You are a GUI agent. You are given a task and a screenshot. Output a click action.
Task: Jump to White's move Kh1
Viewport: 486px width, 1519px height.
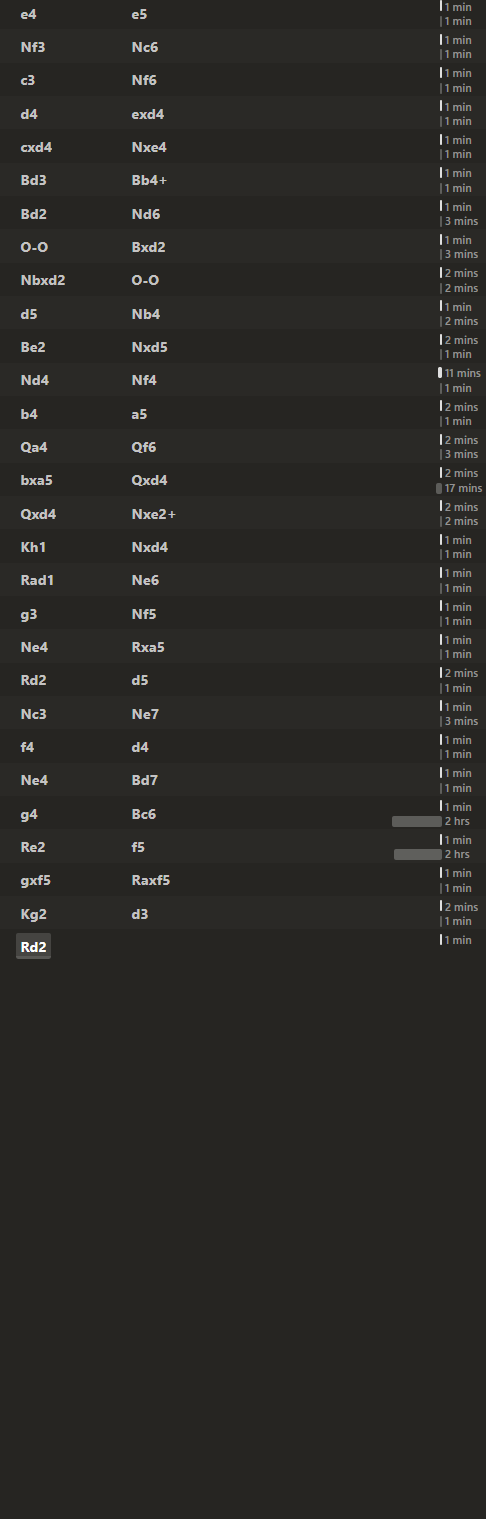[33, 547]
